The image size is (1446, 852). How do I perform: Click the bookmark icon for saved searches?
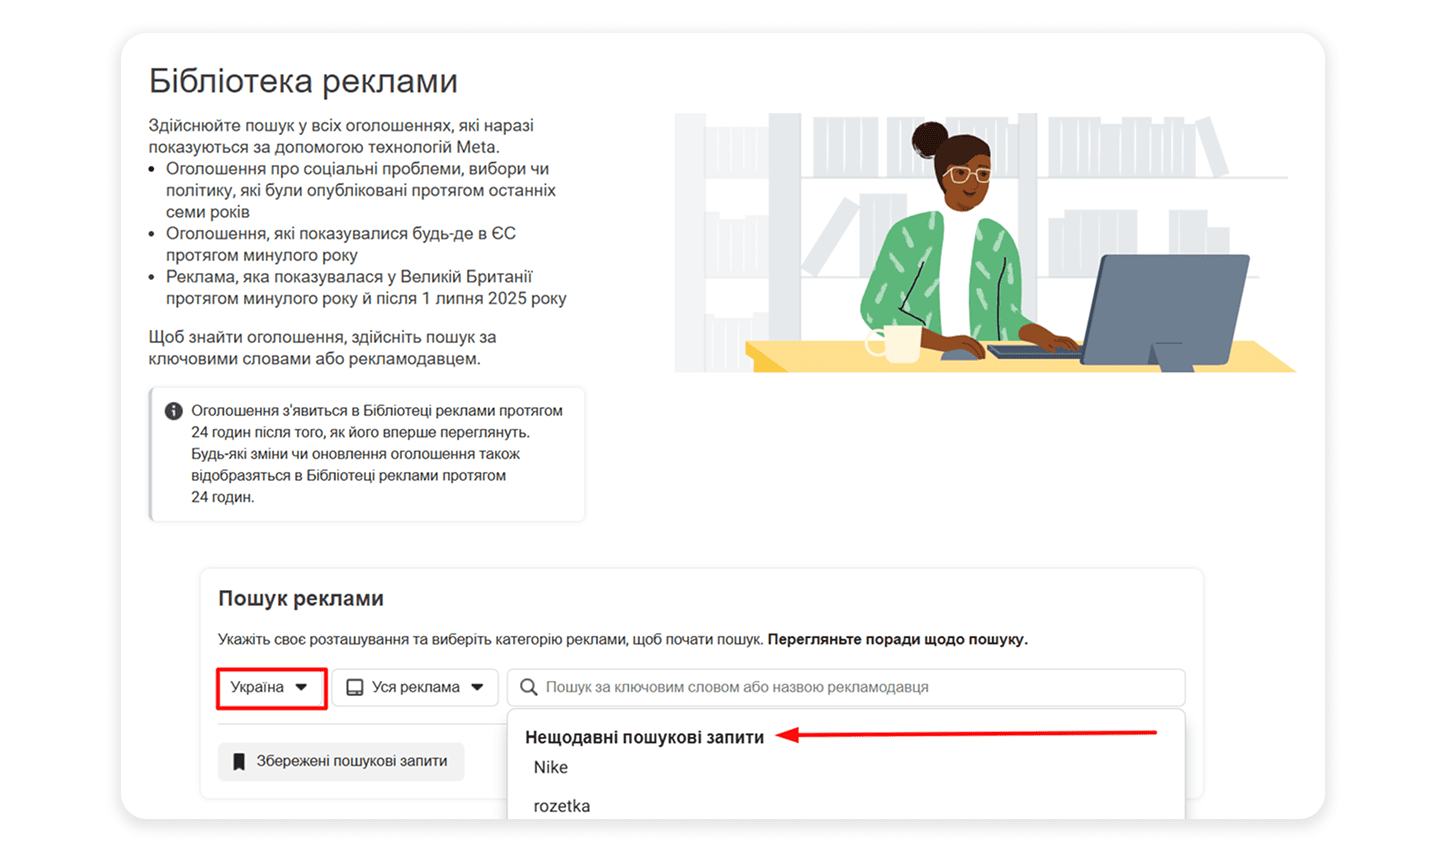click(x=239, y=762)
